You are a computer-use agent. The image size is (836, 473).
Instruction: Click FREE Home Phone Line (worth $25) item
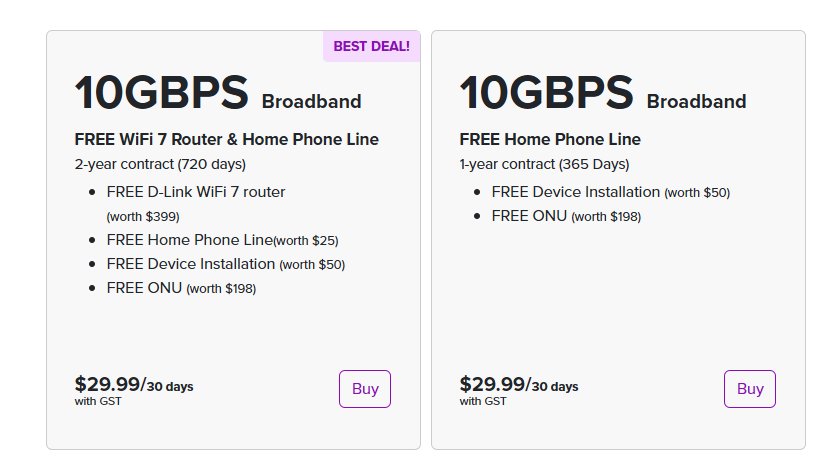click(x=222, y=240)
